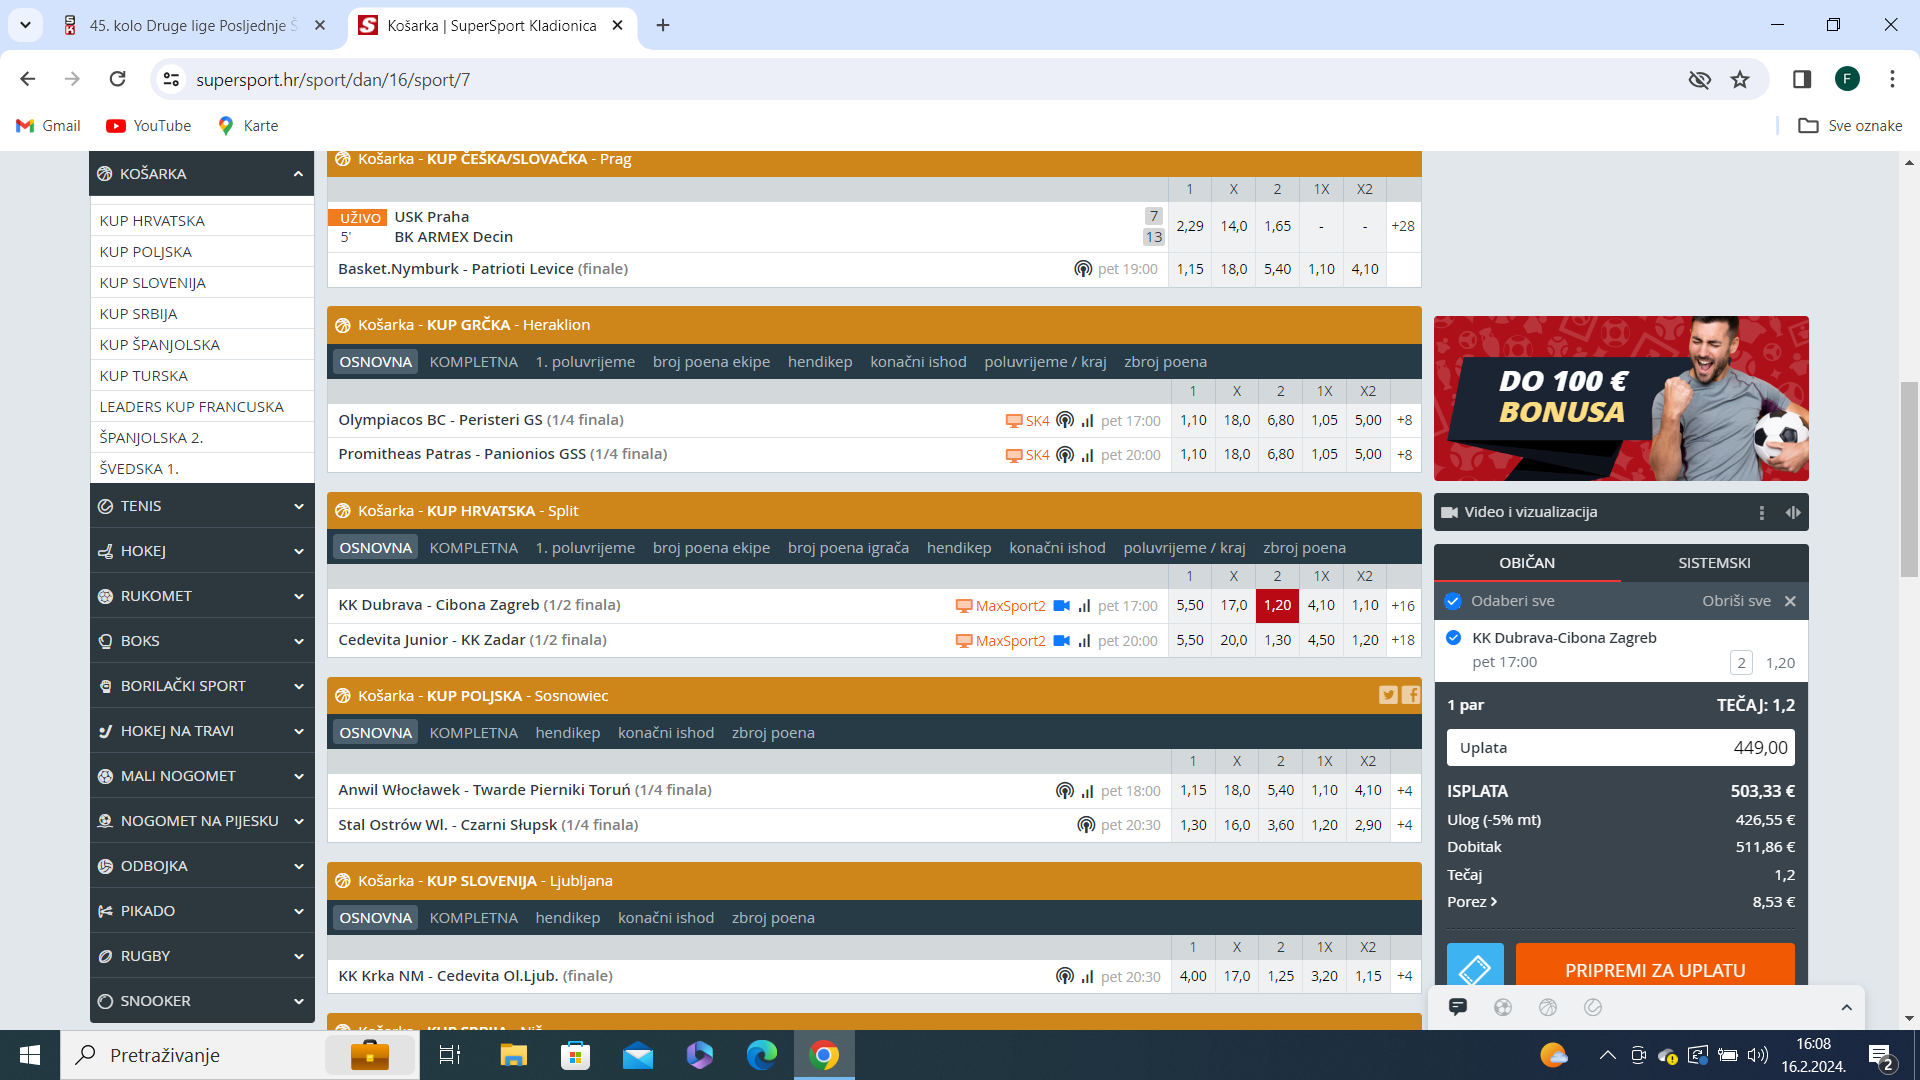Viewport: 1920px width, 1080px height.
Task: Select zbroj poena tab under KUP SLOVENIJA
Action: (x=773, y=918)
